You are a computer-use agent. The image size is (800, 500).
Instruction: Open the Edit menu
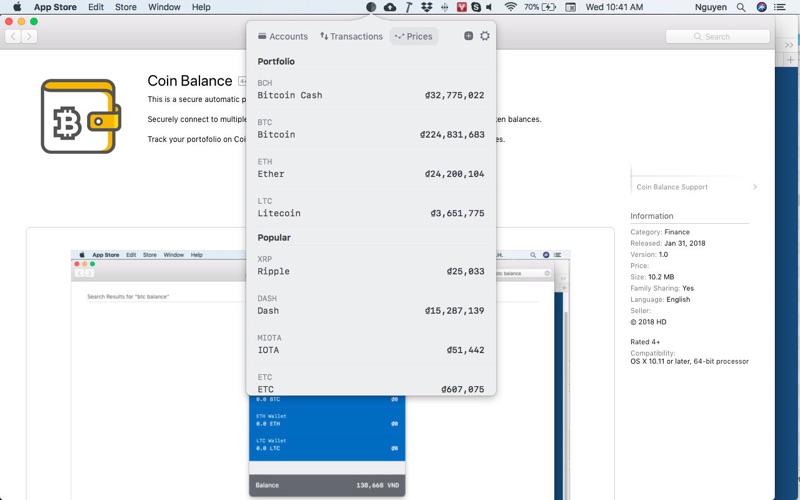pyautogui.click(x=96, y=7)
